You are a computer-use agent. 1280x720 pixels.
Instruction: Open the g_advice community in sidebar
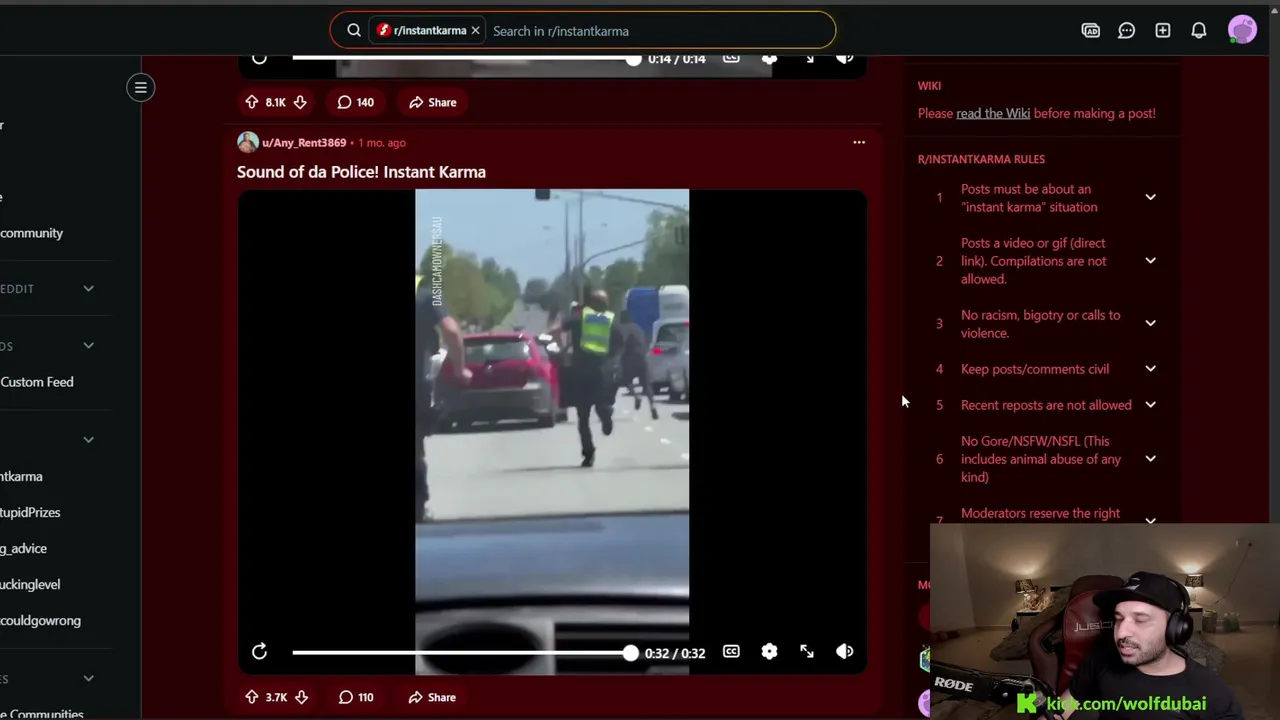point(23,549)
